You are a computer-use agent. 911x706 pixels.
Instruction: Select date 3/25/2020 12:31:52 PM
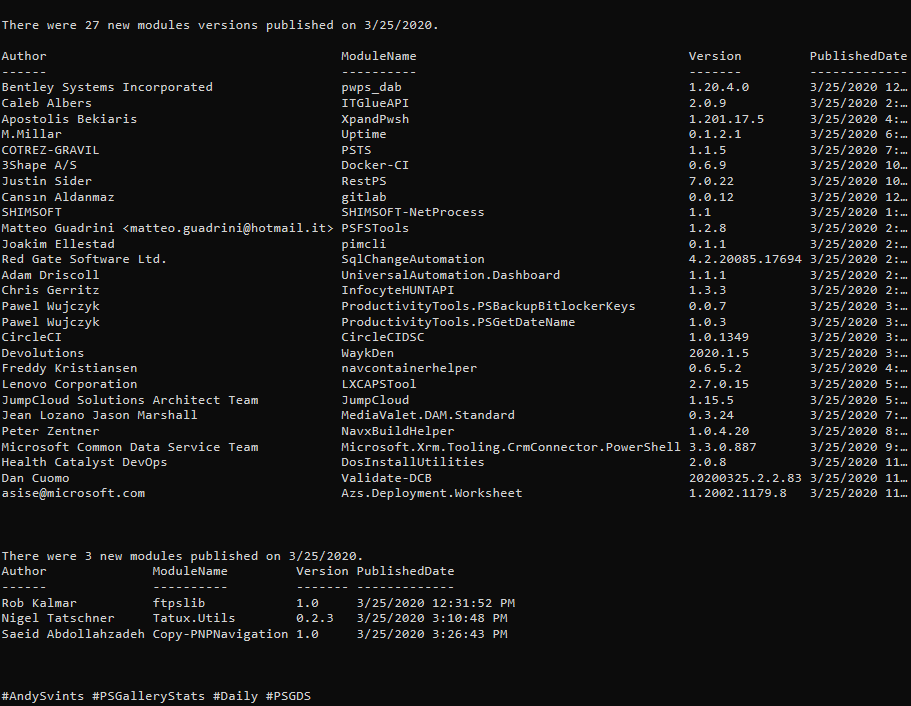click(x=436, y=603)
